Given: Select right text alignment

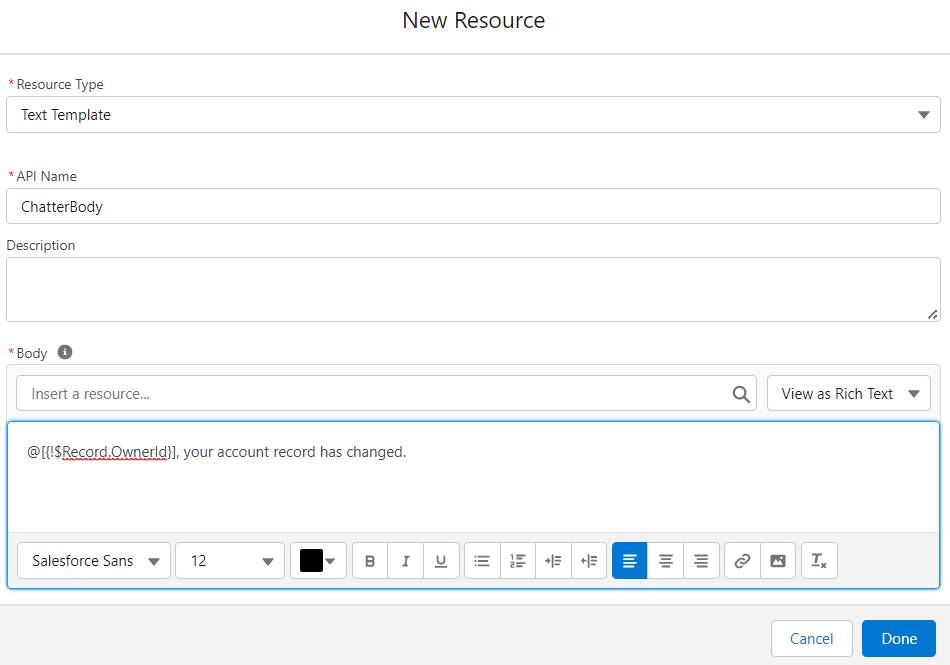Looking at the screenshot, I should point(701,561).
